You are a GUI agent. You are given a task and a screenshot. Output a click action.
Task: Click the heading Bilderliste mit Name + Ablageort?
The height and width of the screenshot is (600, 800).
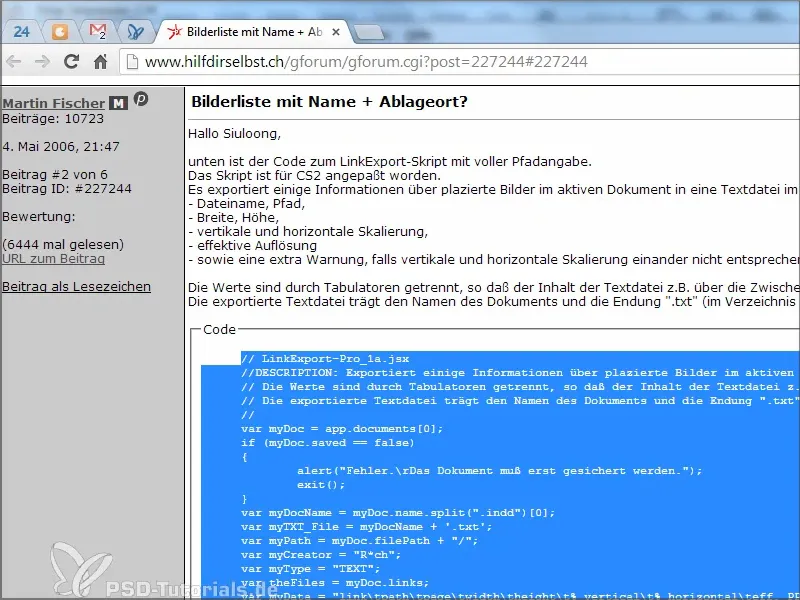(329, 102)
